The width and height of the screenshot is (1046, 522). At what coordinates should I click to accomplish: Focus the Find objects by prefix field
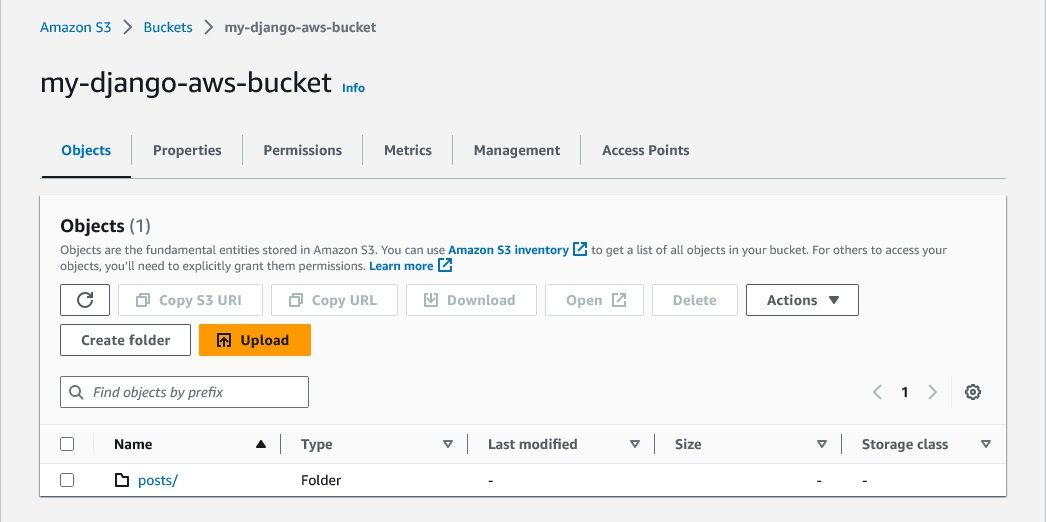[195, 392]
